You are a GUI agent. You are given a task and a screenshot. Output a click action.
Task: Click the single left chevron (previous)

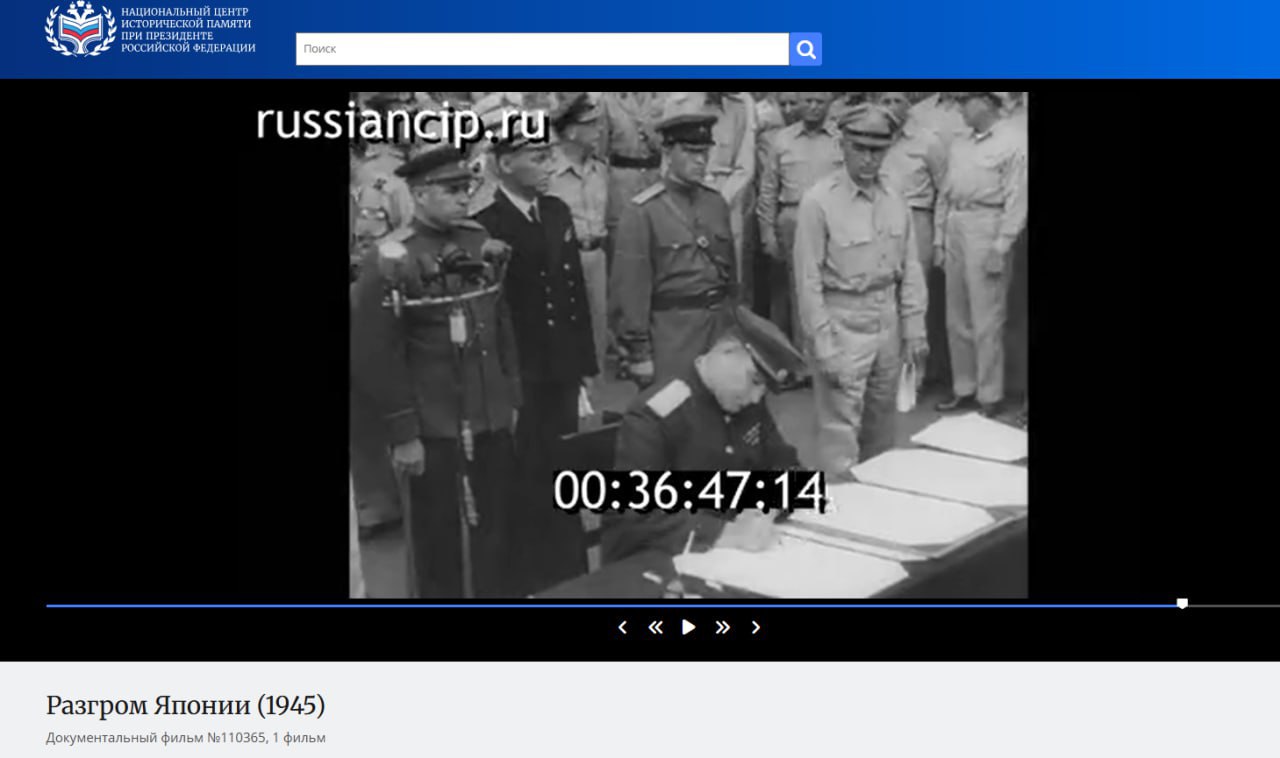click(x=622, y=627)
